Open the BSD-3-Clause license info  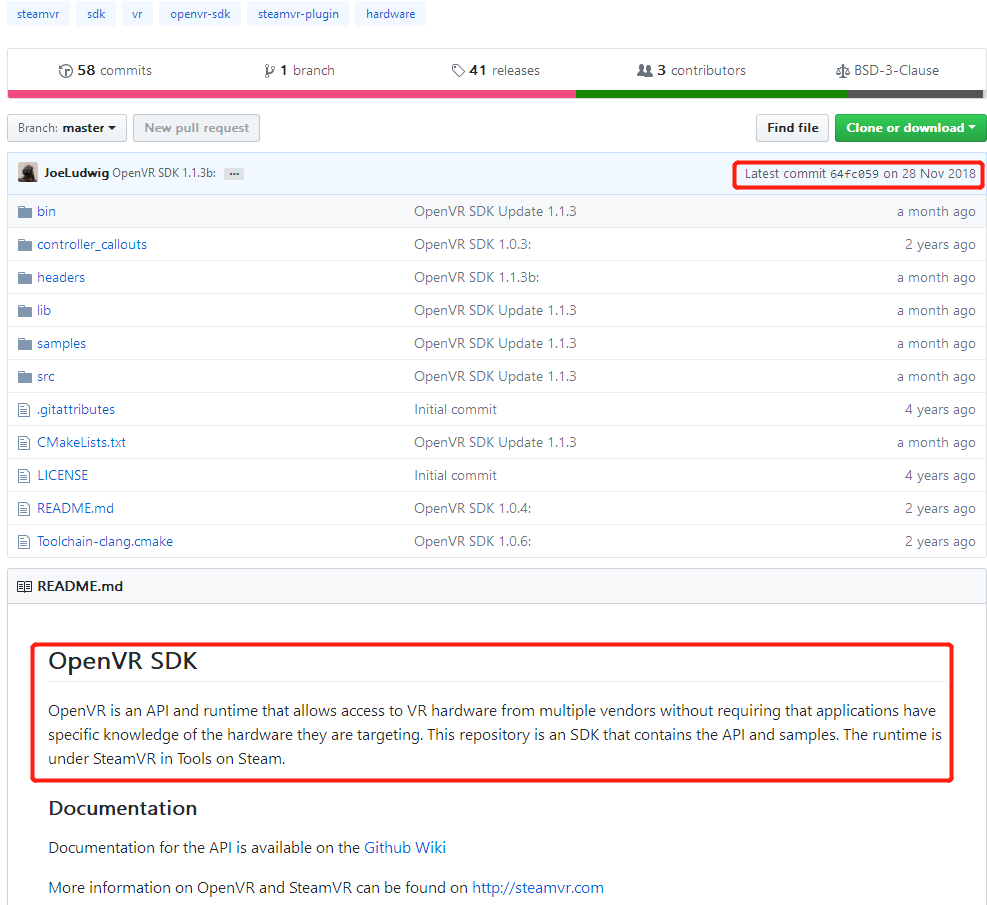point(887,70)
